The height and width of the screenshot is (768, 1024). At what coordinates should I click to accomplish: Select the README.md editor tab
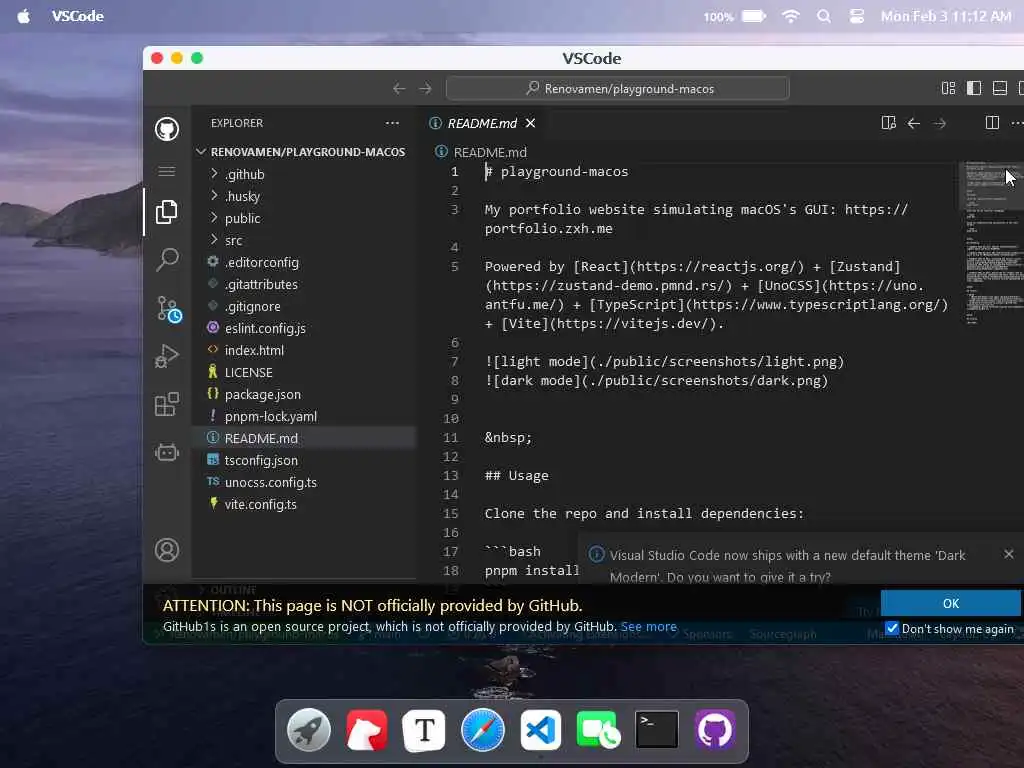(x=482, y=123)
